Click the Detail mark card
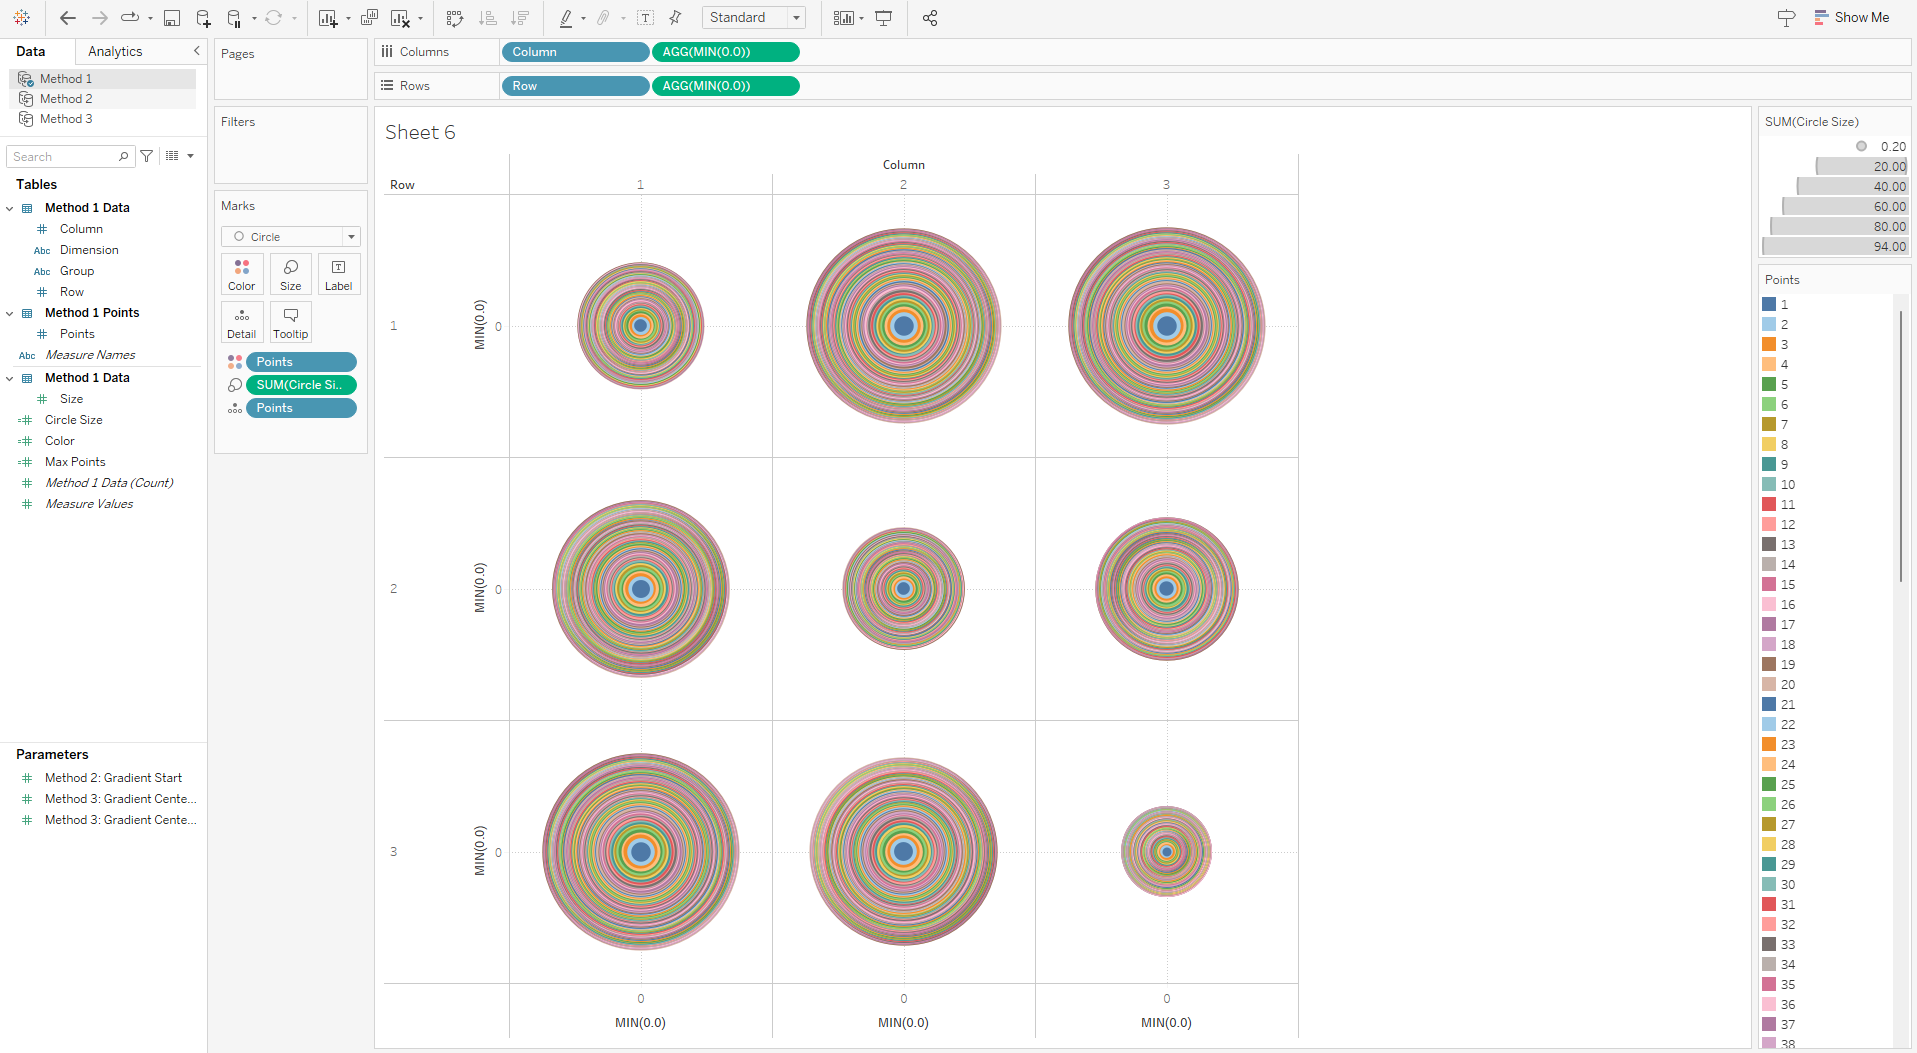The width and height of the screenshot is (1917, 1053). click(x=241, y=321)
